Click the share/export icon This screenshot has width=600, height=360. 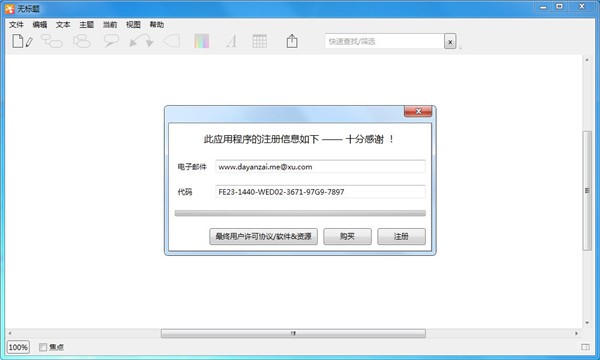click(x=292, y=41)
